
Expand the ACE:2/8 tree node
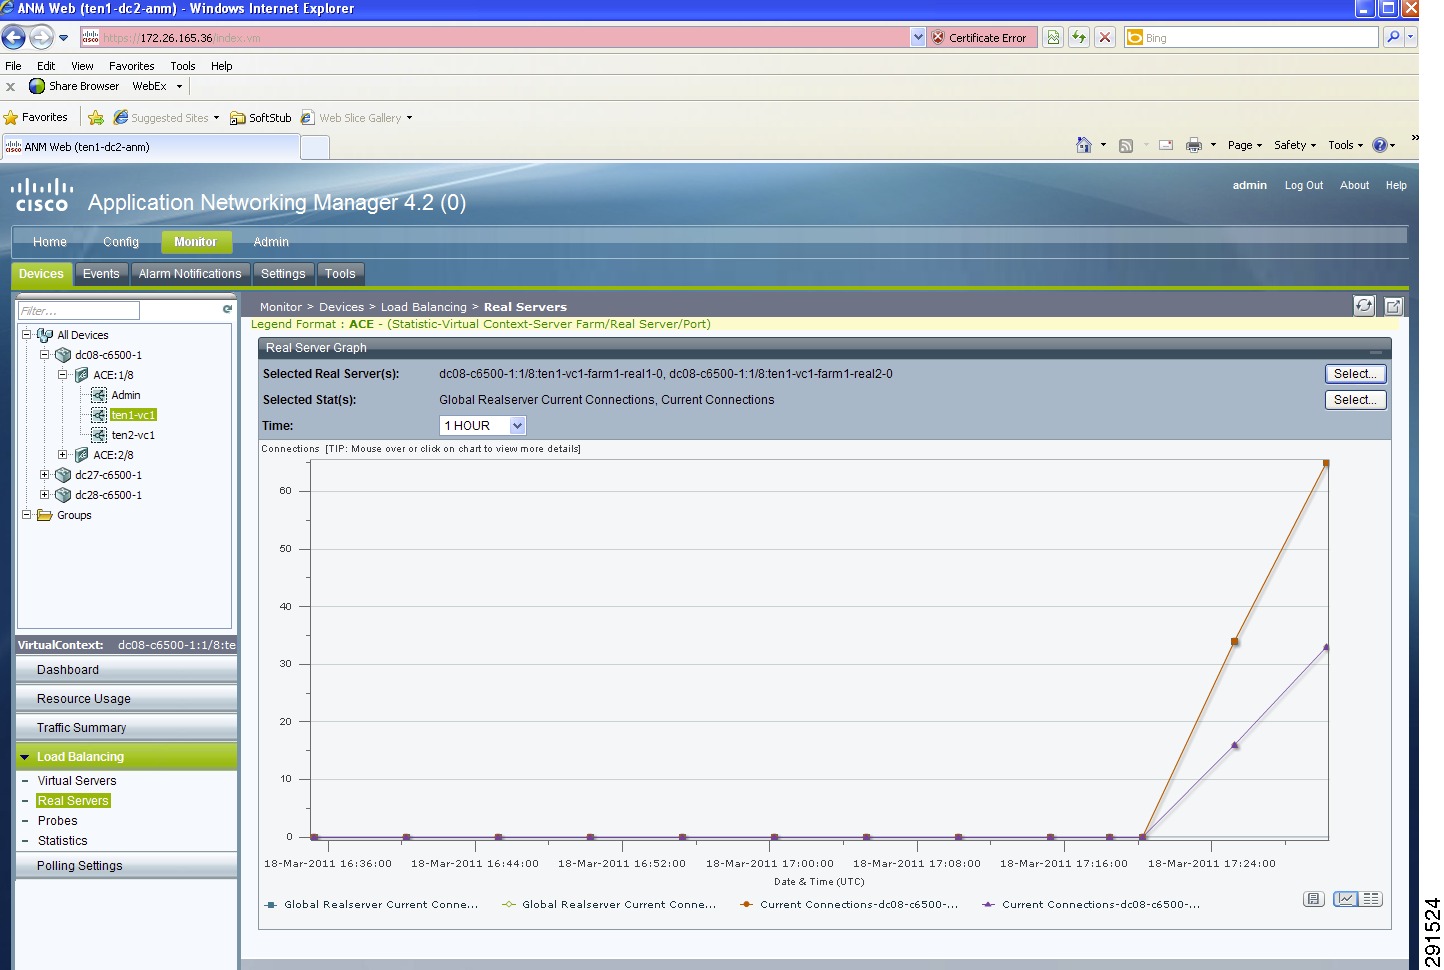63,455
